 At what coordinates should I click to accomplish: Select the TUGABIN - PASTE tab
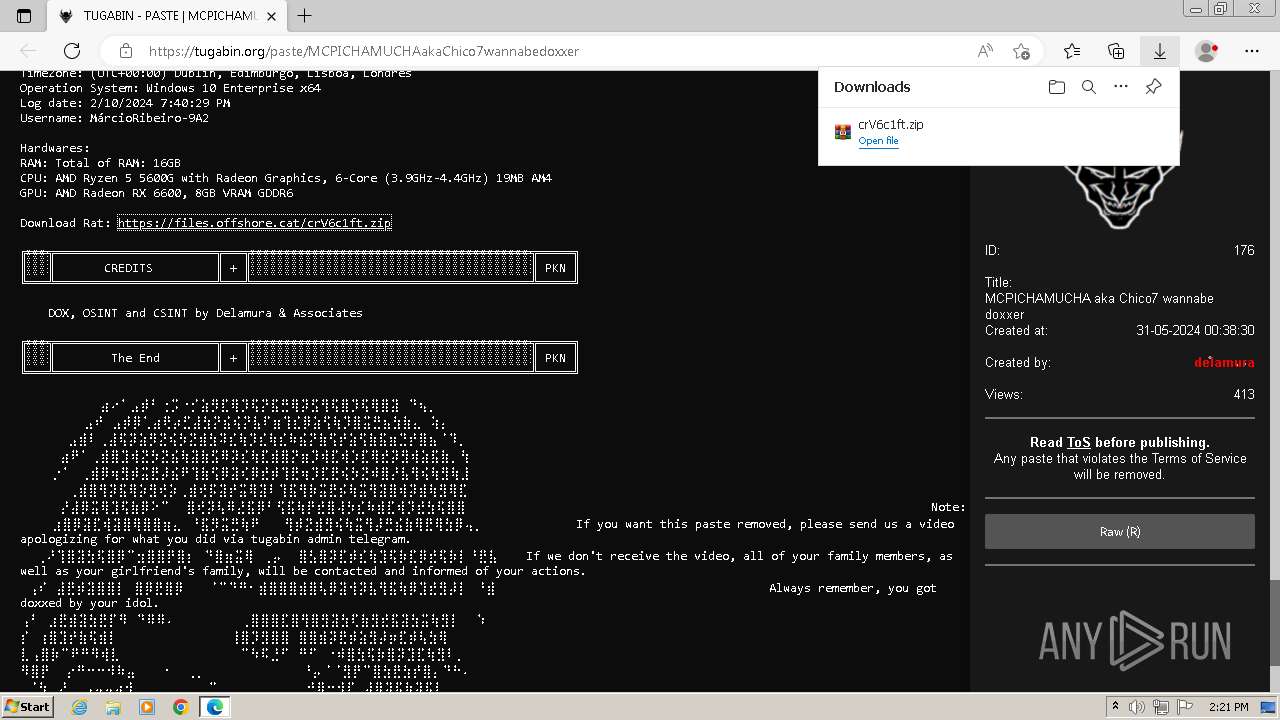(x=167, y=16)
